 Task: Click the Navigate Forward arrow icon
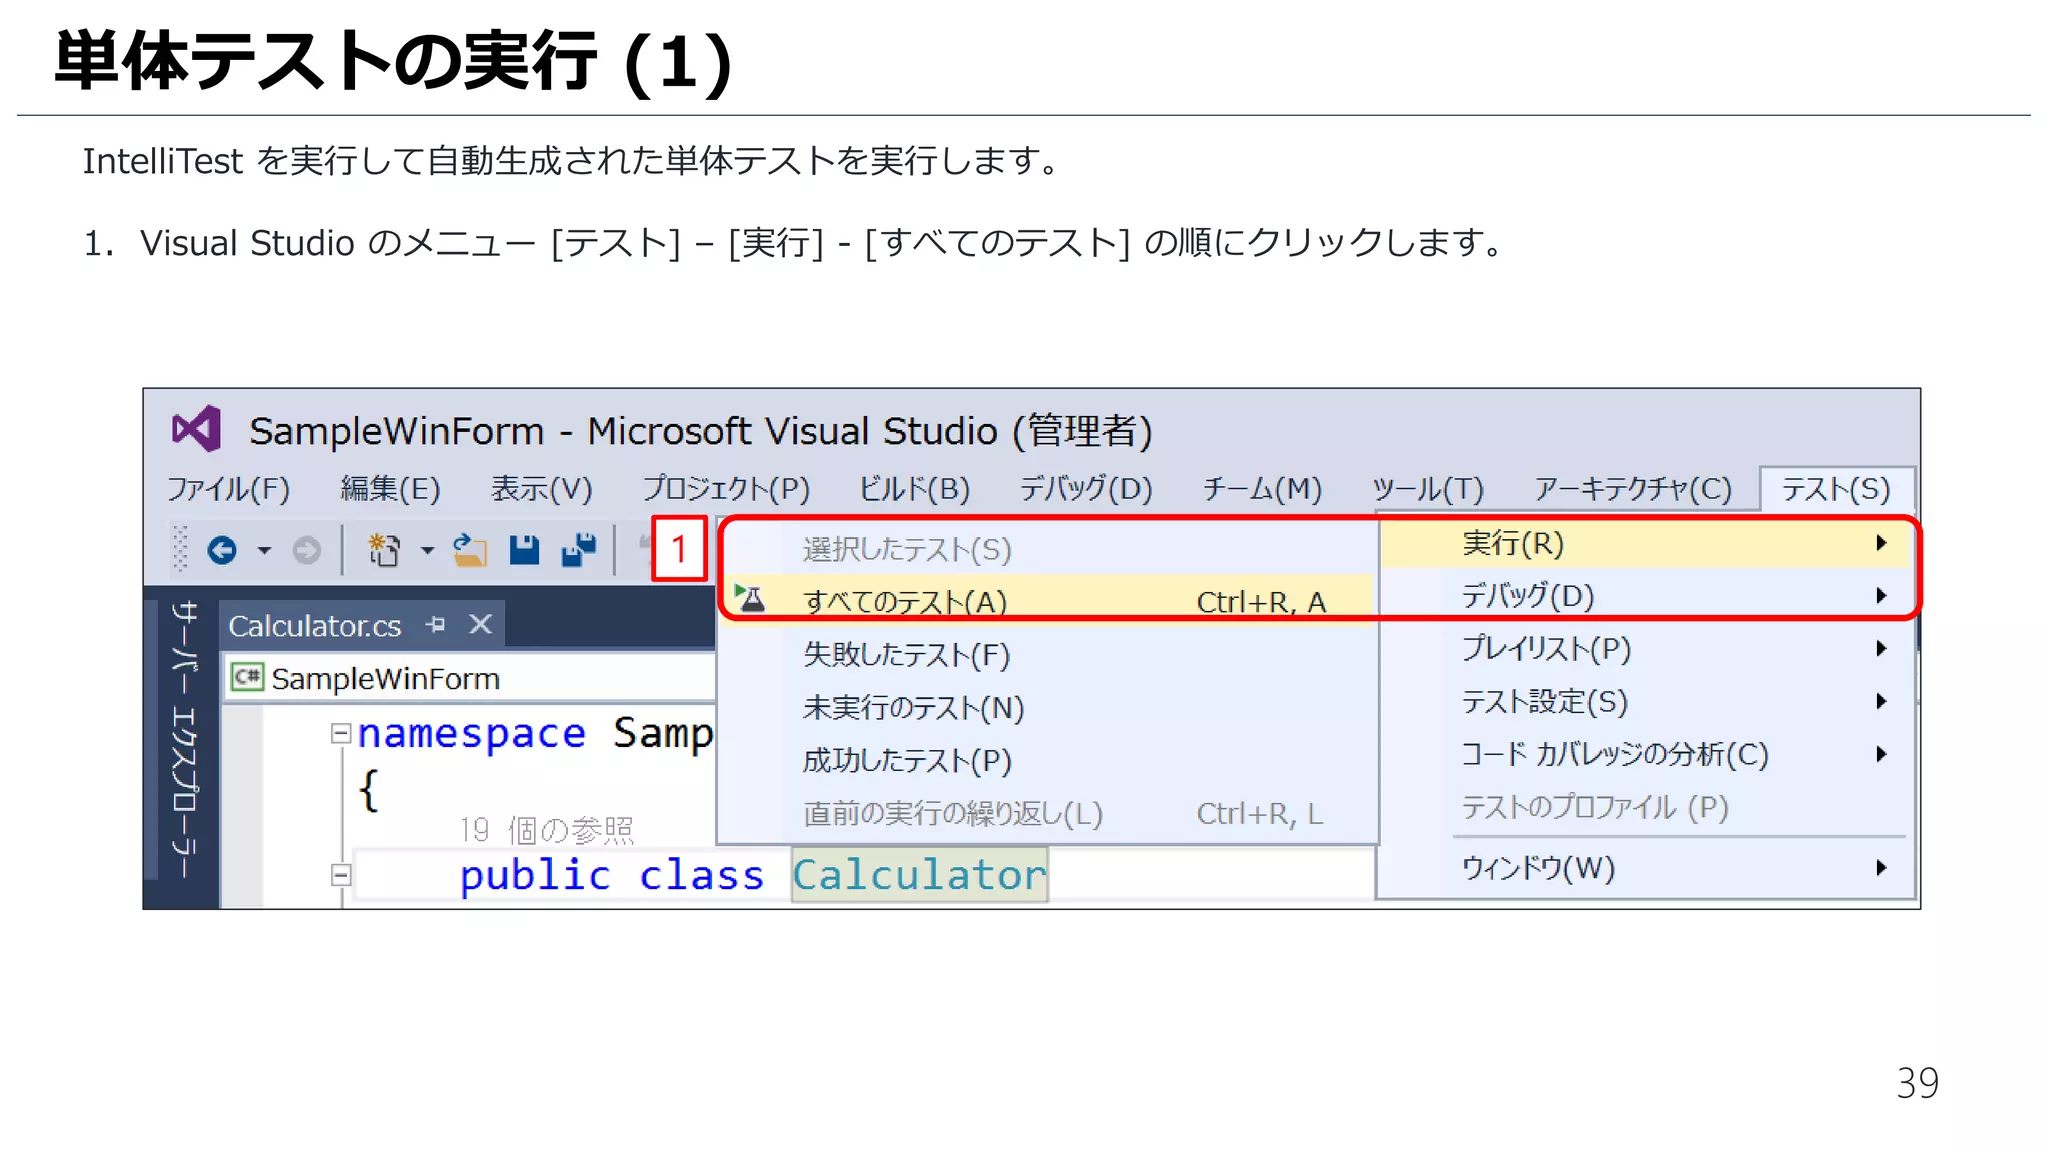coord(307,550)
